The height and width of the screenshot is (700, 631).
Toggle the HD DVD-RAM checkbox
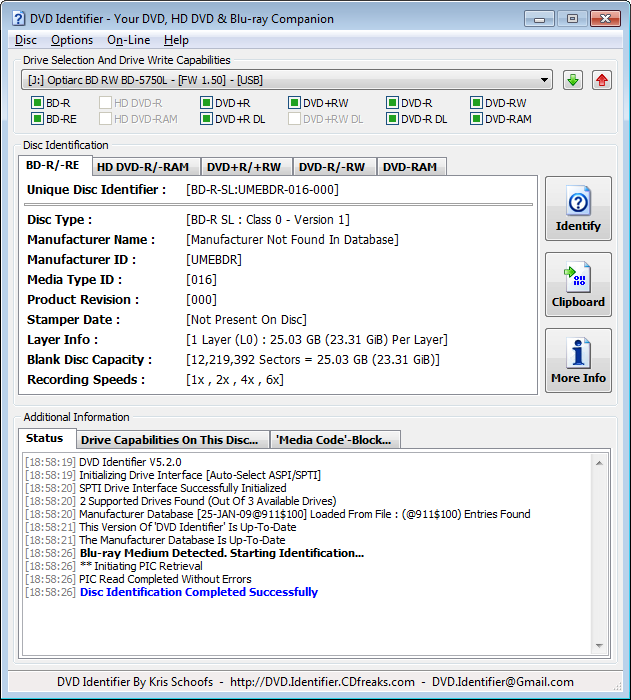105,119
